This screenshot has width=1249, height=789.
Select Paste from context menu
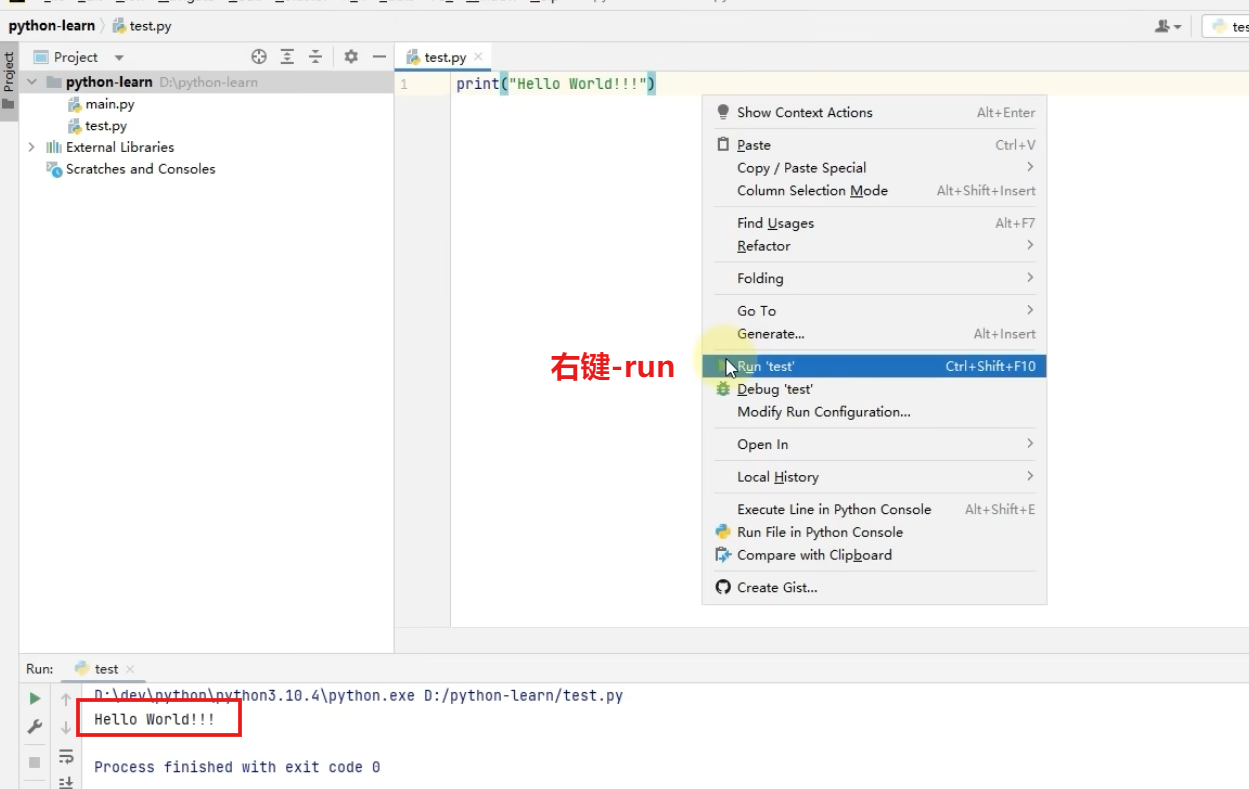(x=874, y=145)
